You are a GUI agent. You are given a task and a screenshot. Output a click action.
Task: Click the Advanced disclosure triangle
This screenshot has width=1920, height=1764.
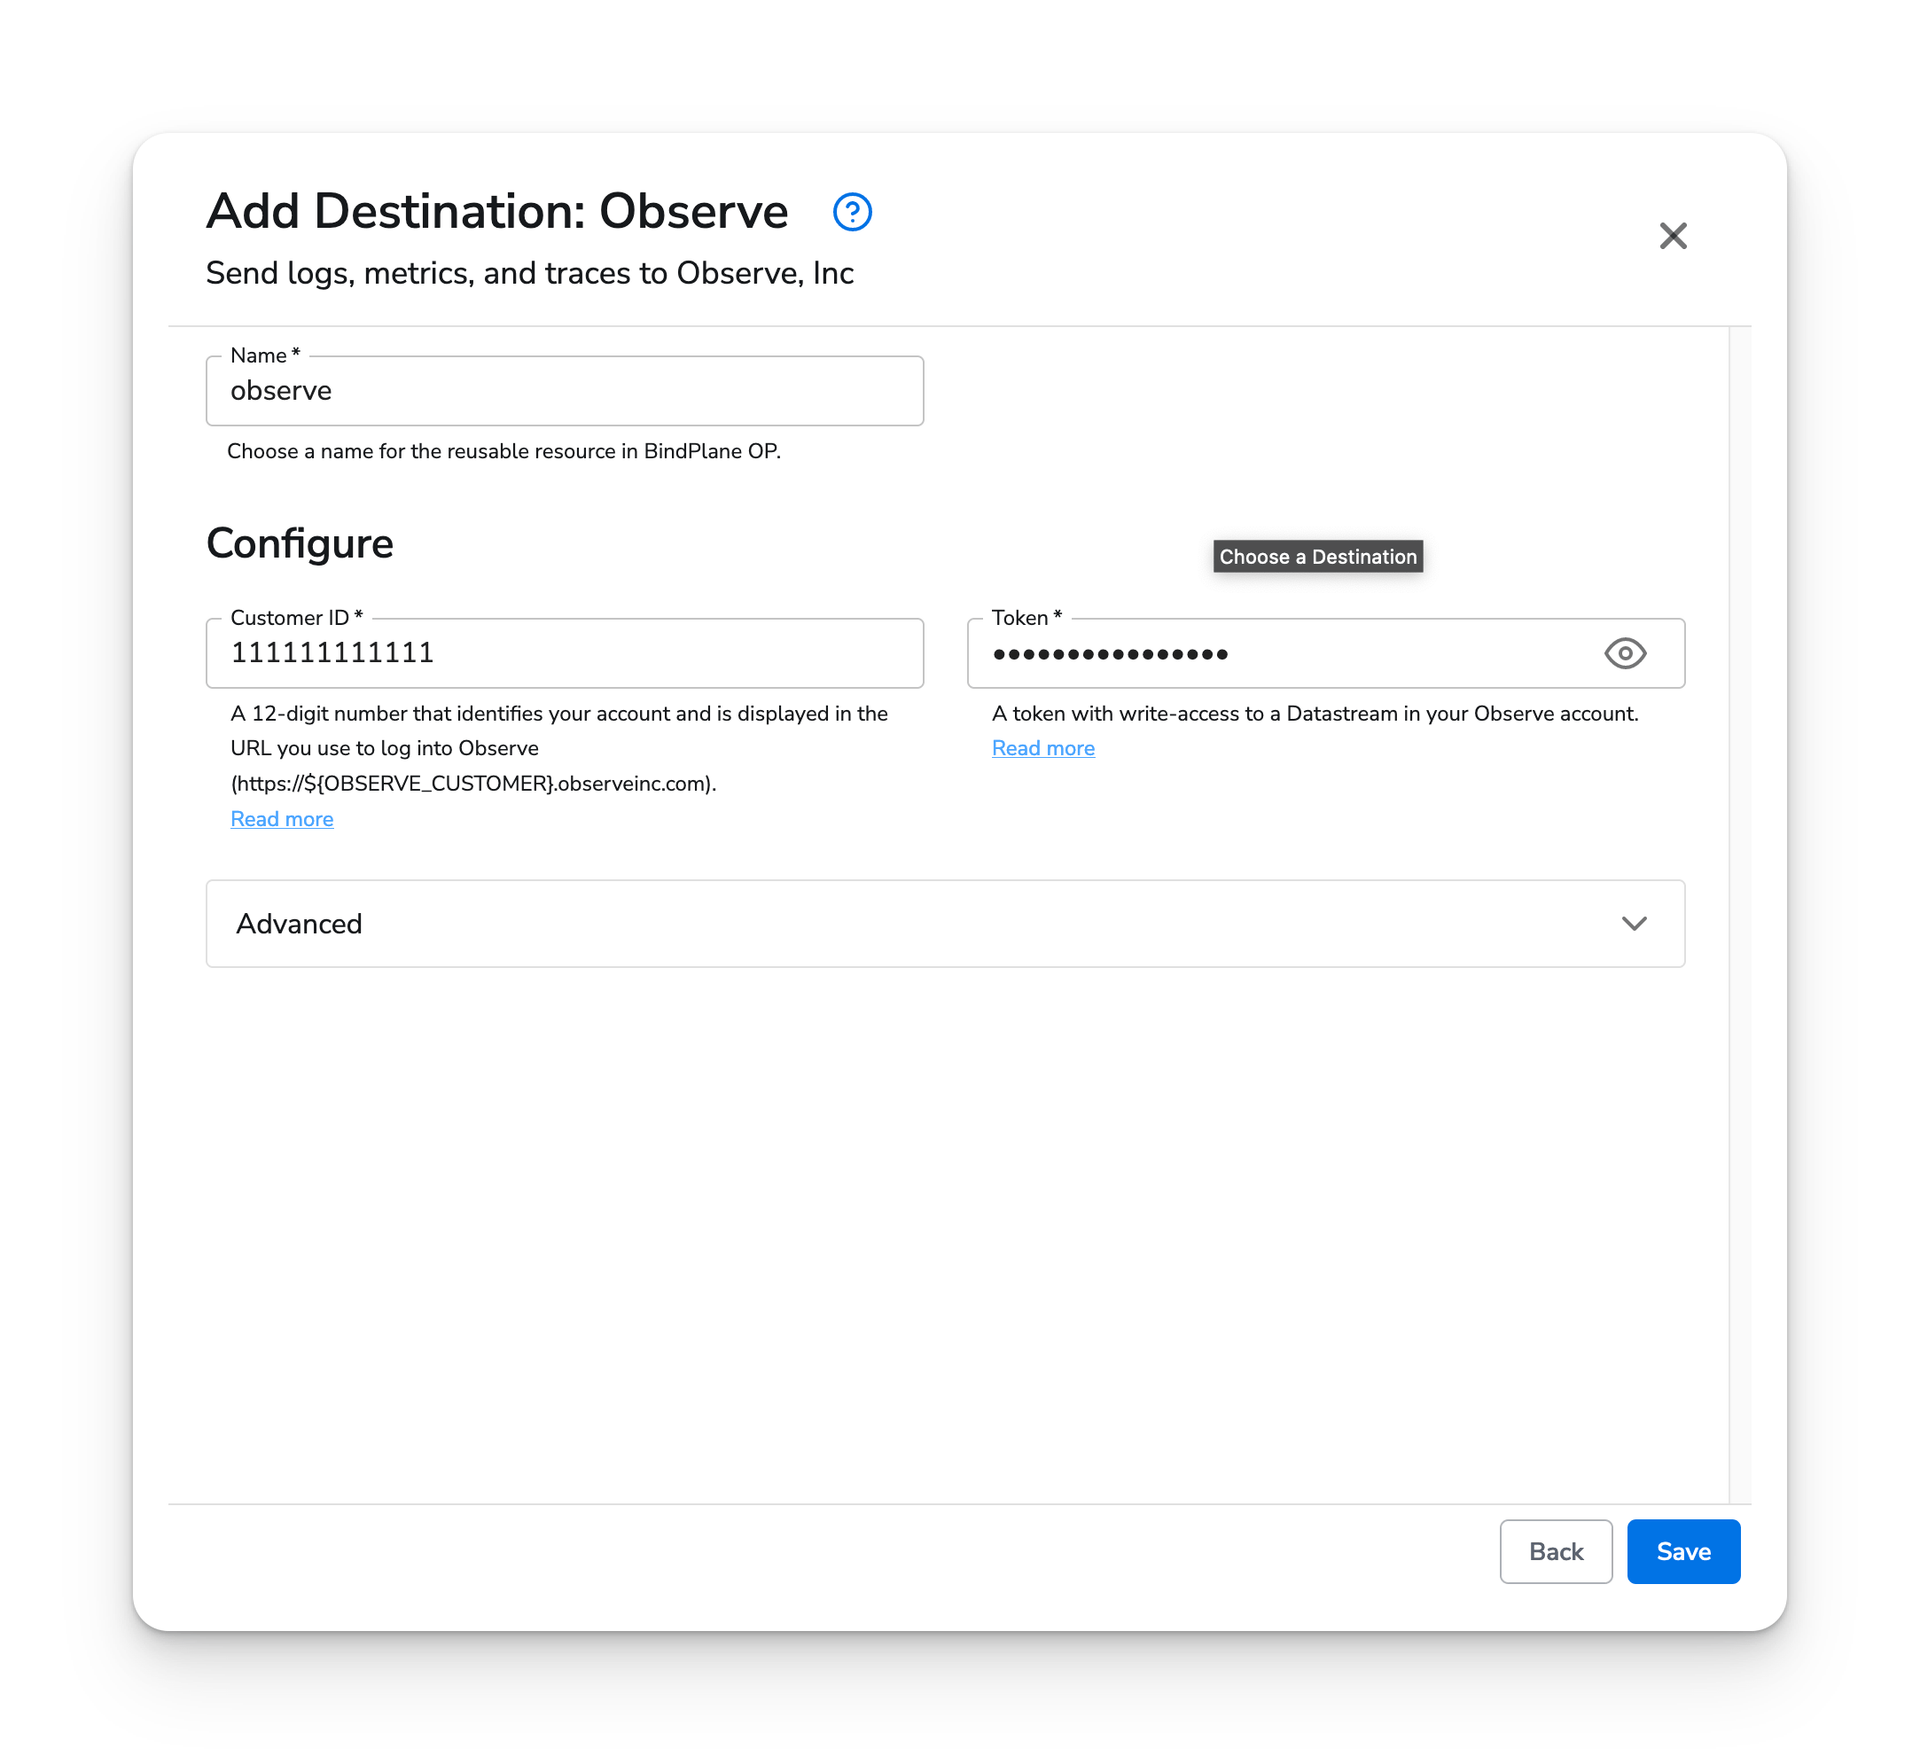(1634, 921)
